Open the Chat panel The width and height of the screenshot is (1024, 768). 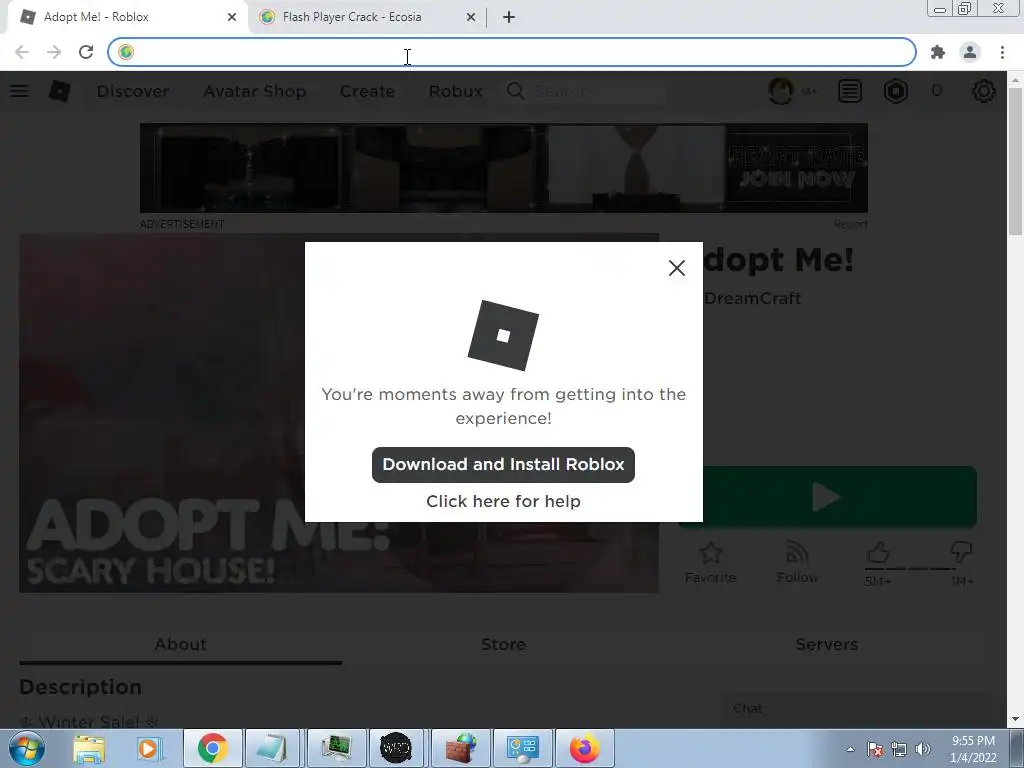(854, 709)
